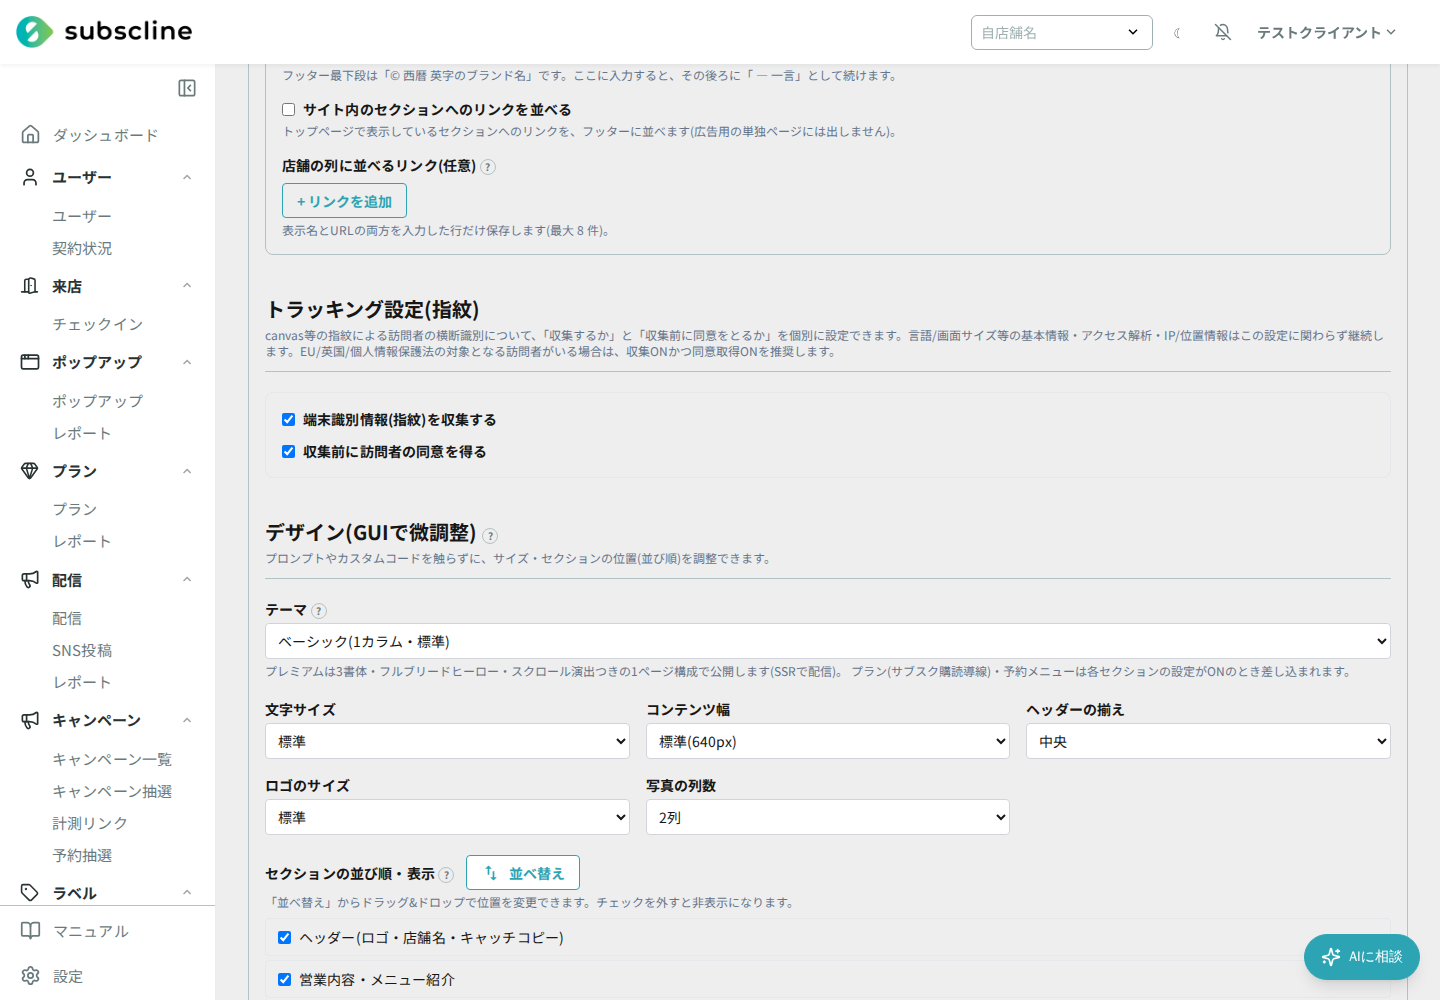The width and height of the screenshot is (1440, 1000).
Task: Click the 来店 store icon
Action: click(x=30, y=286)
